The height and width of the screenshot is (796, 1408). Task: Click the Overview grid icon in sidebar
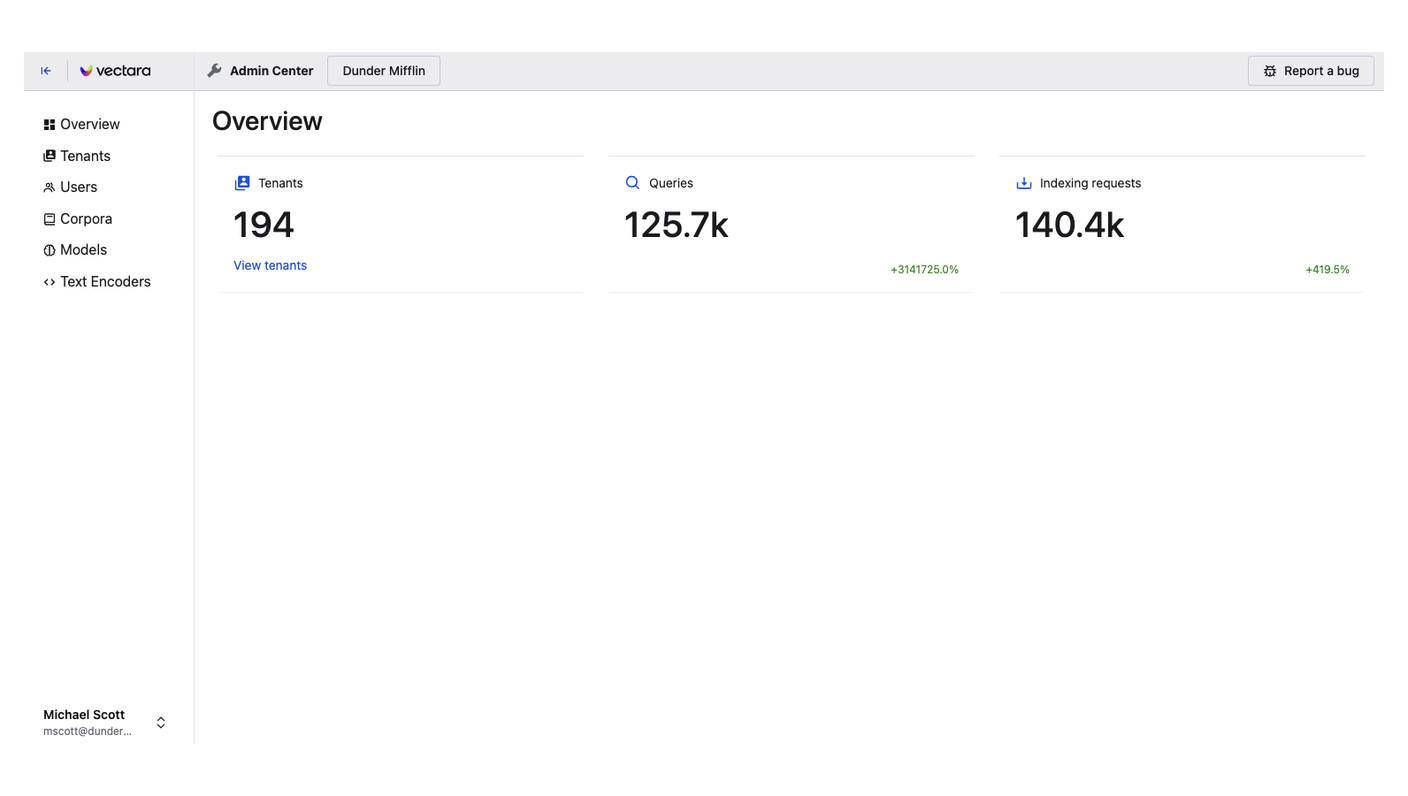(49, 125)
